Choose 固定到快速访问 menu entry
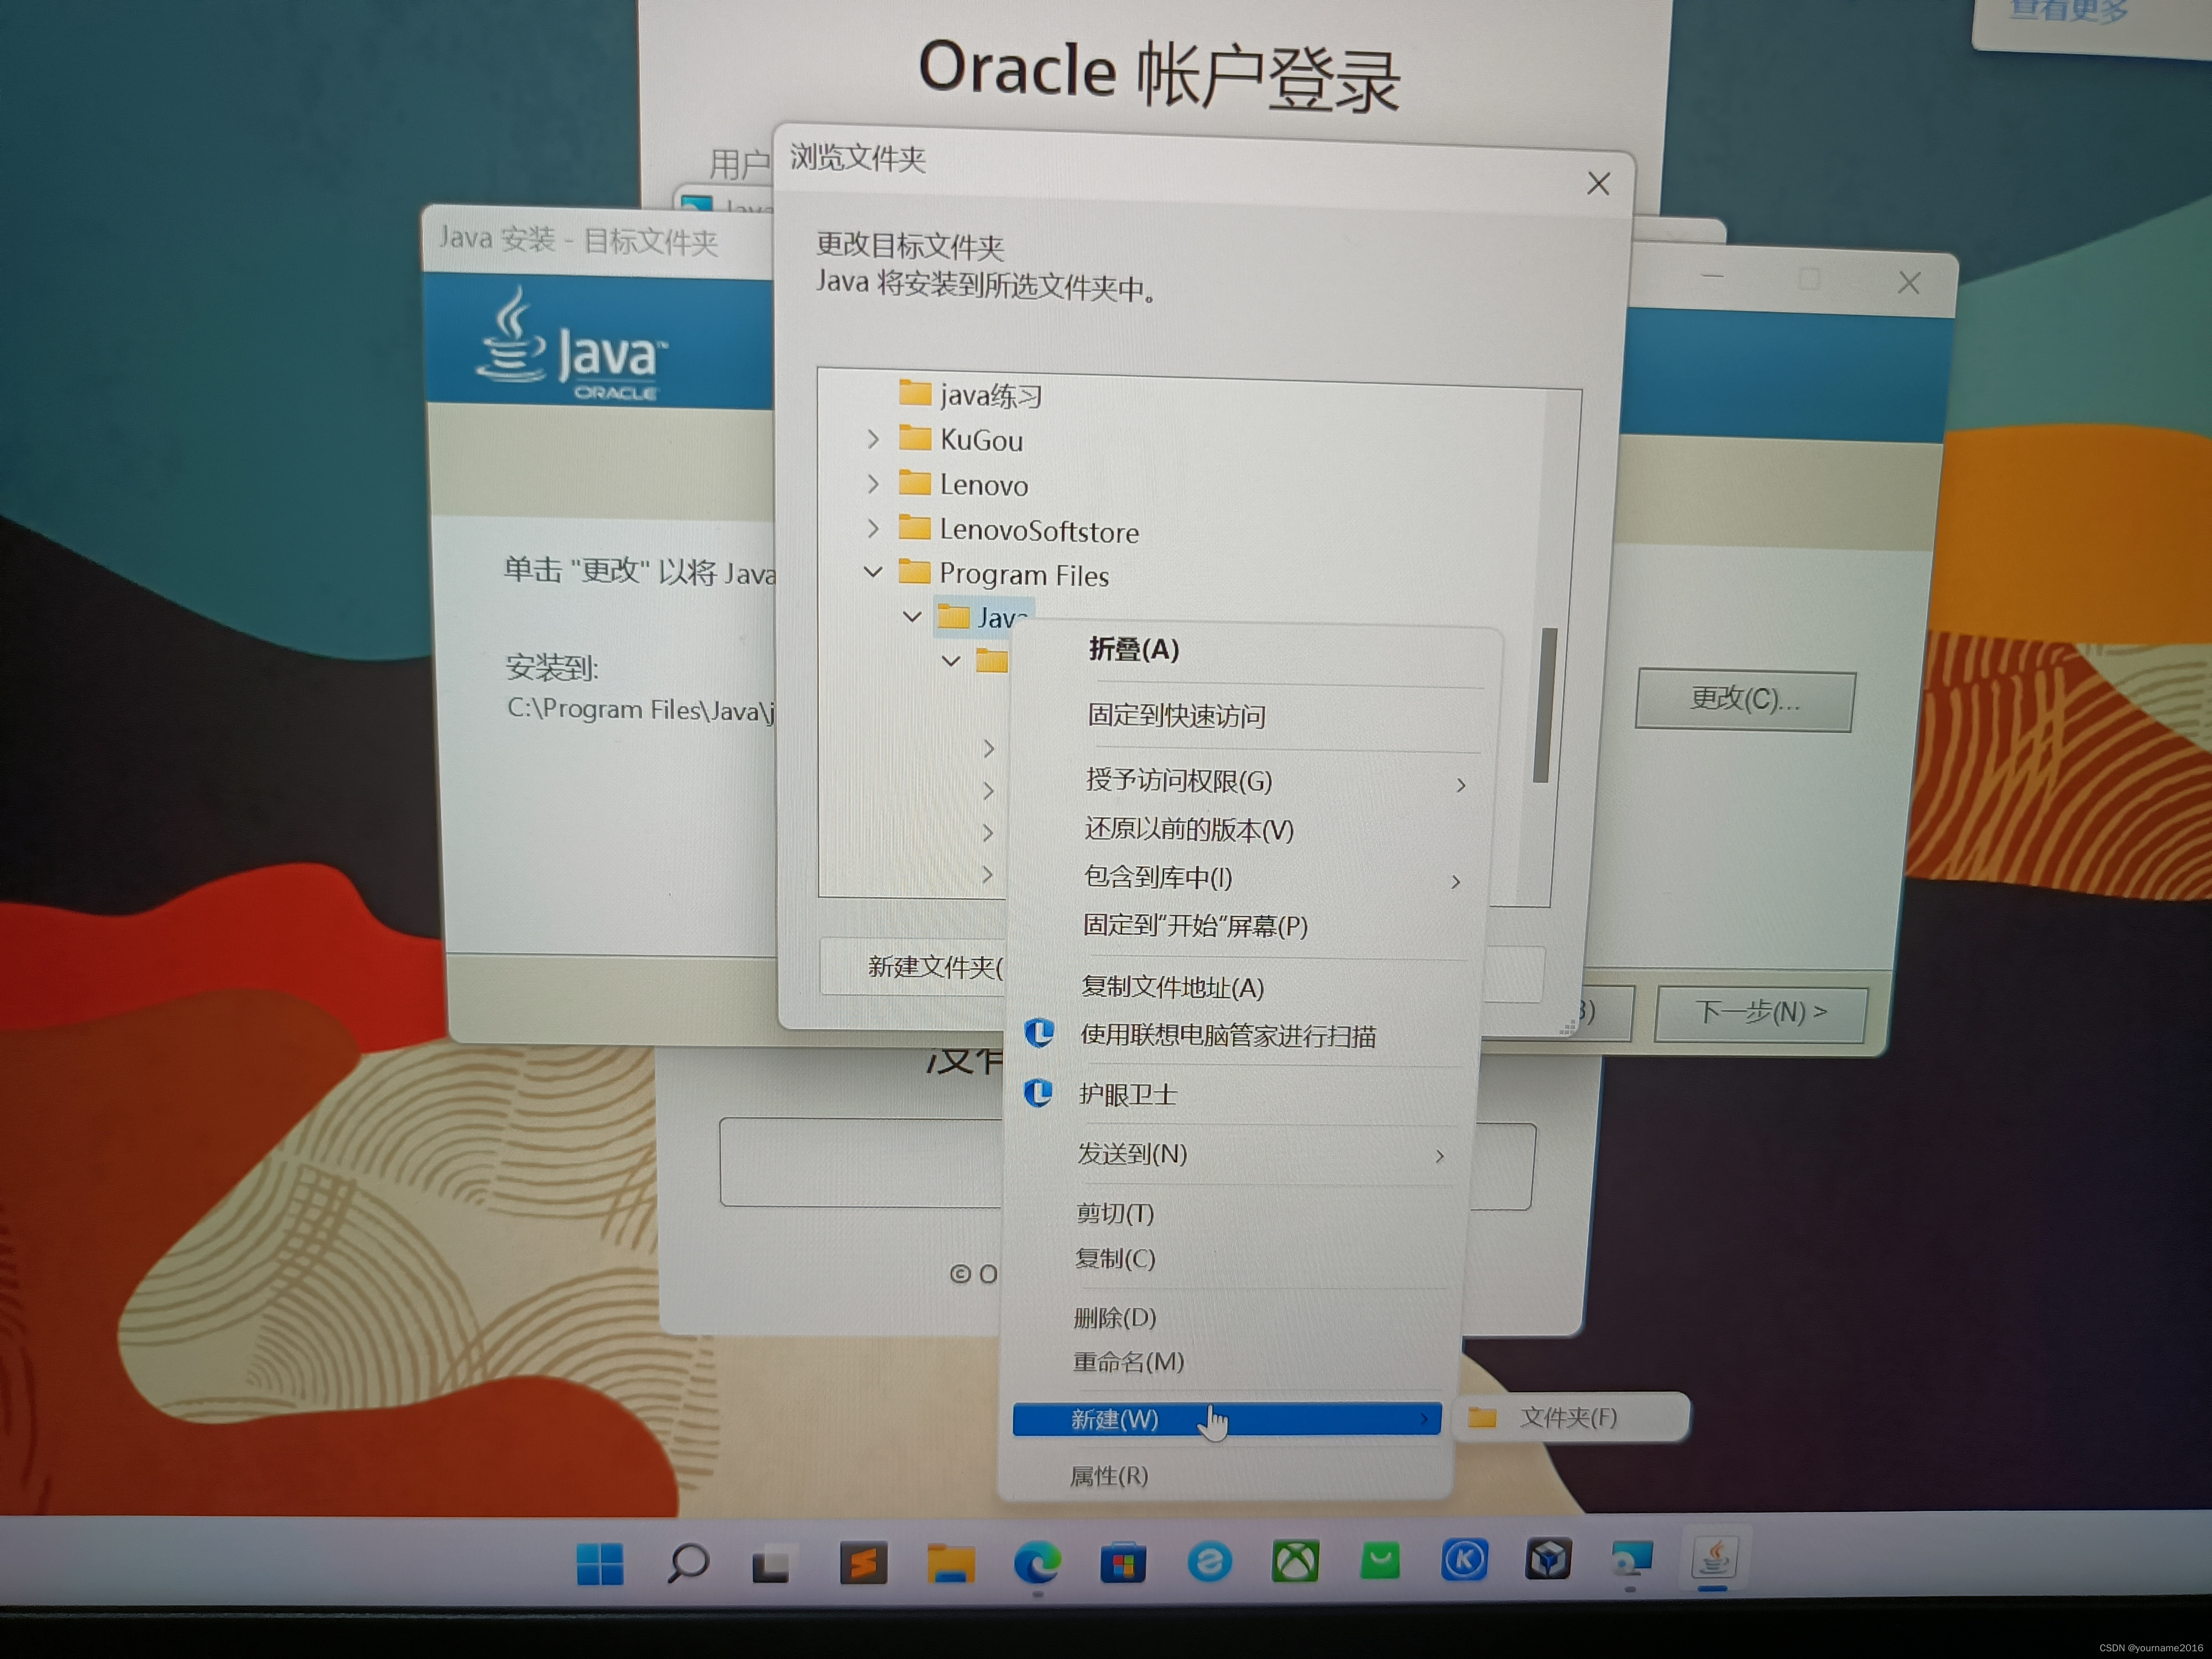 pyautogui.click(x=1176, y=715)
